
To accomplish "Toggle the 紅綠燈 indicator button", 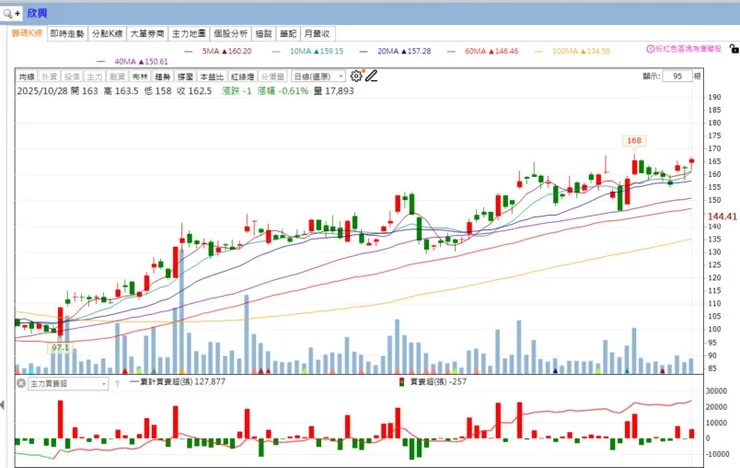I will (243, 76).
